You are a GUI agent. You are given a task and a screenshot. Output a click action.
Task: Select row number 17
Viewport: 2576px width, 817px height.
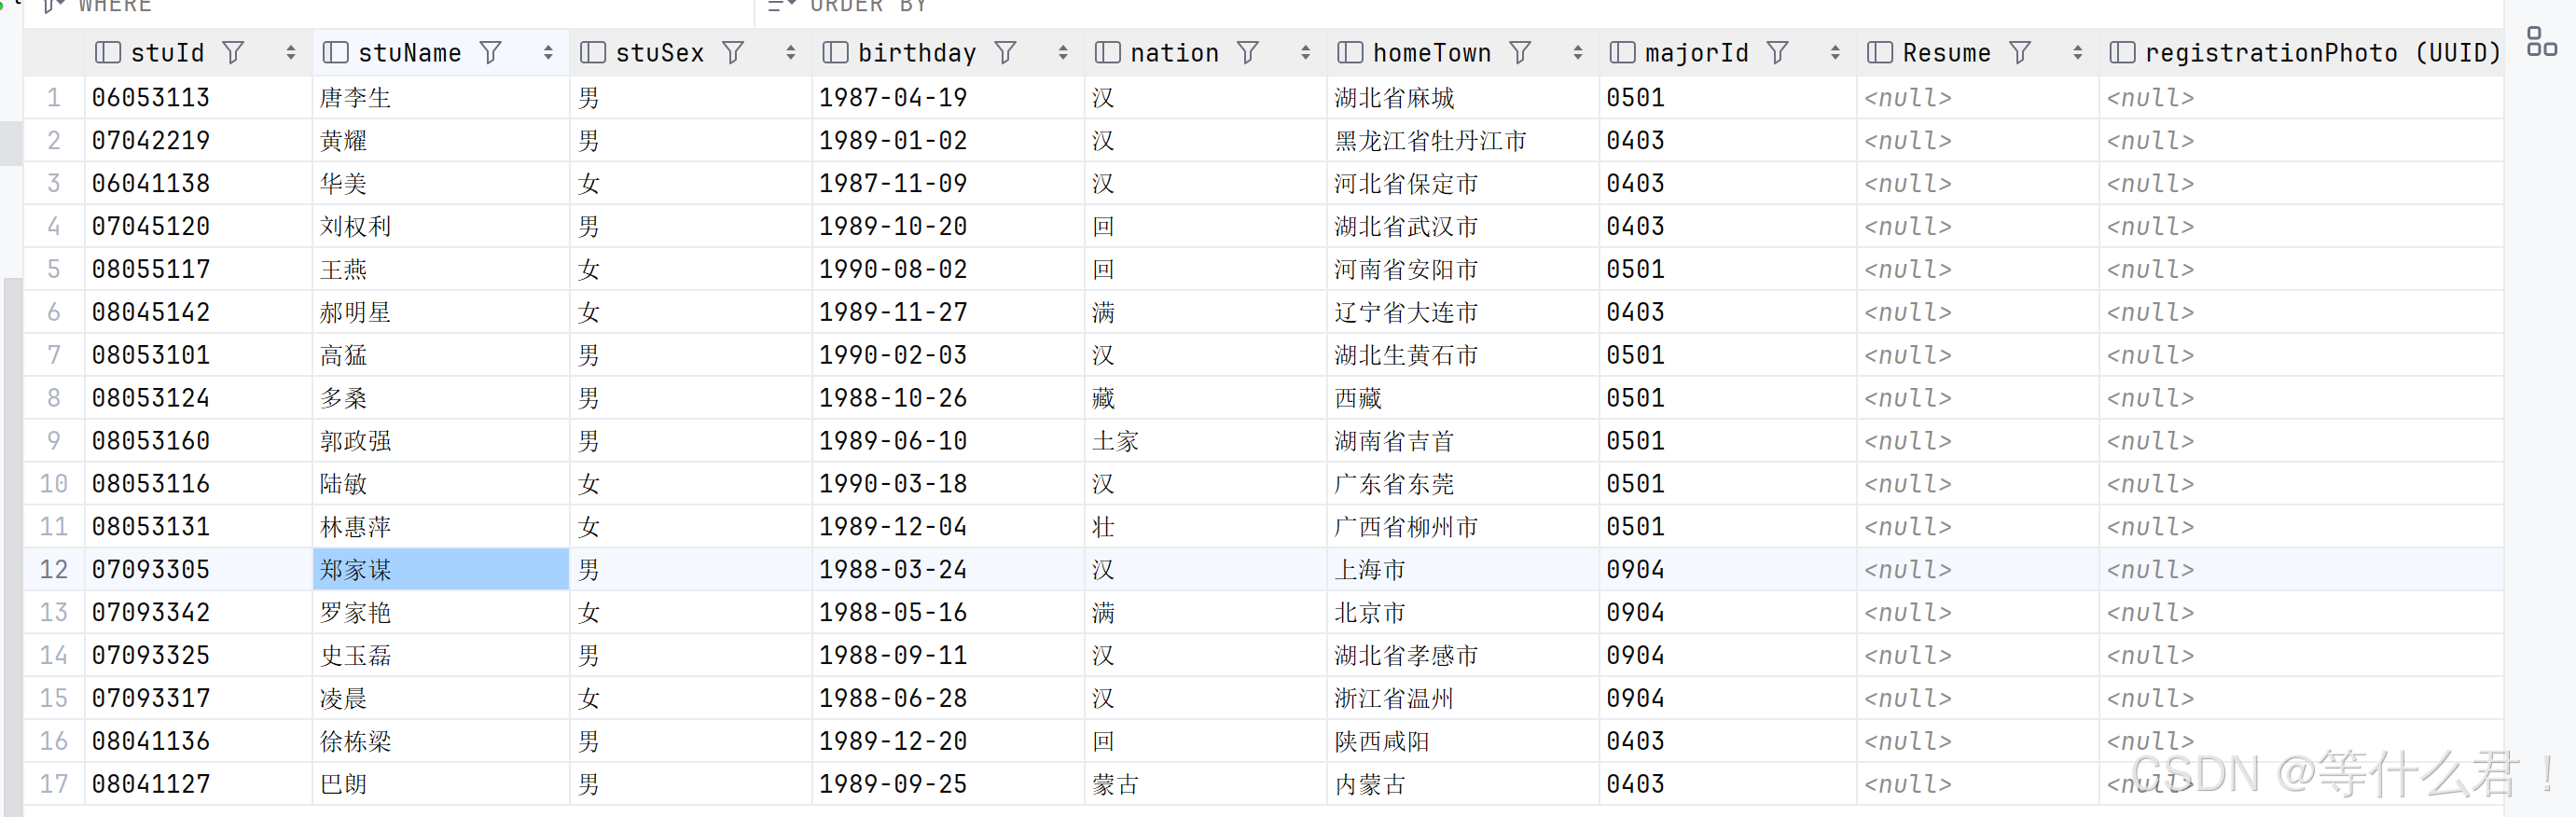click(x=54, y=783)
